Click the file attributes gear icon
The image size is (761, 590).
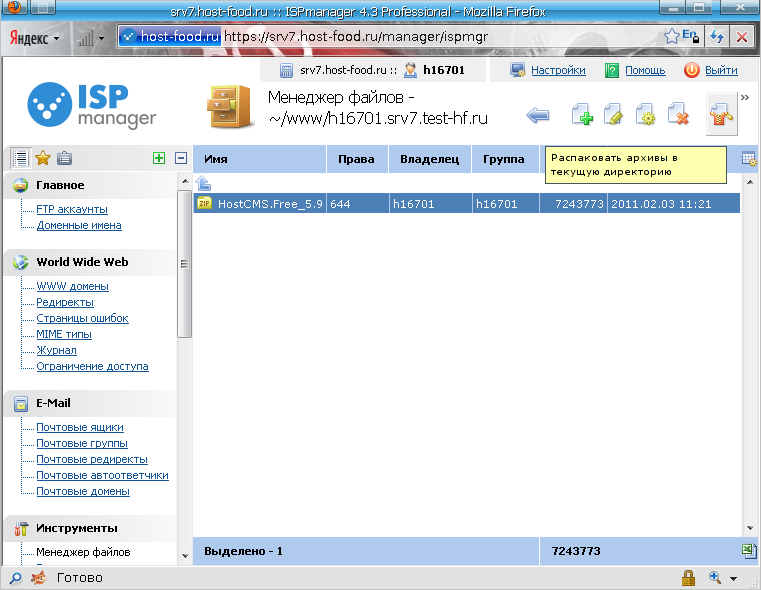tap(646, 115)
